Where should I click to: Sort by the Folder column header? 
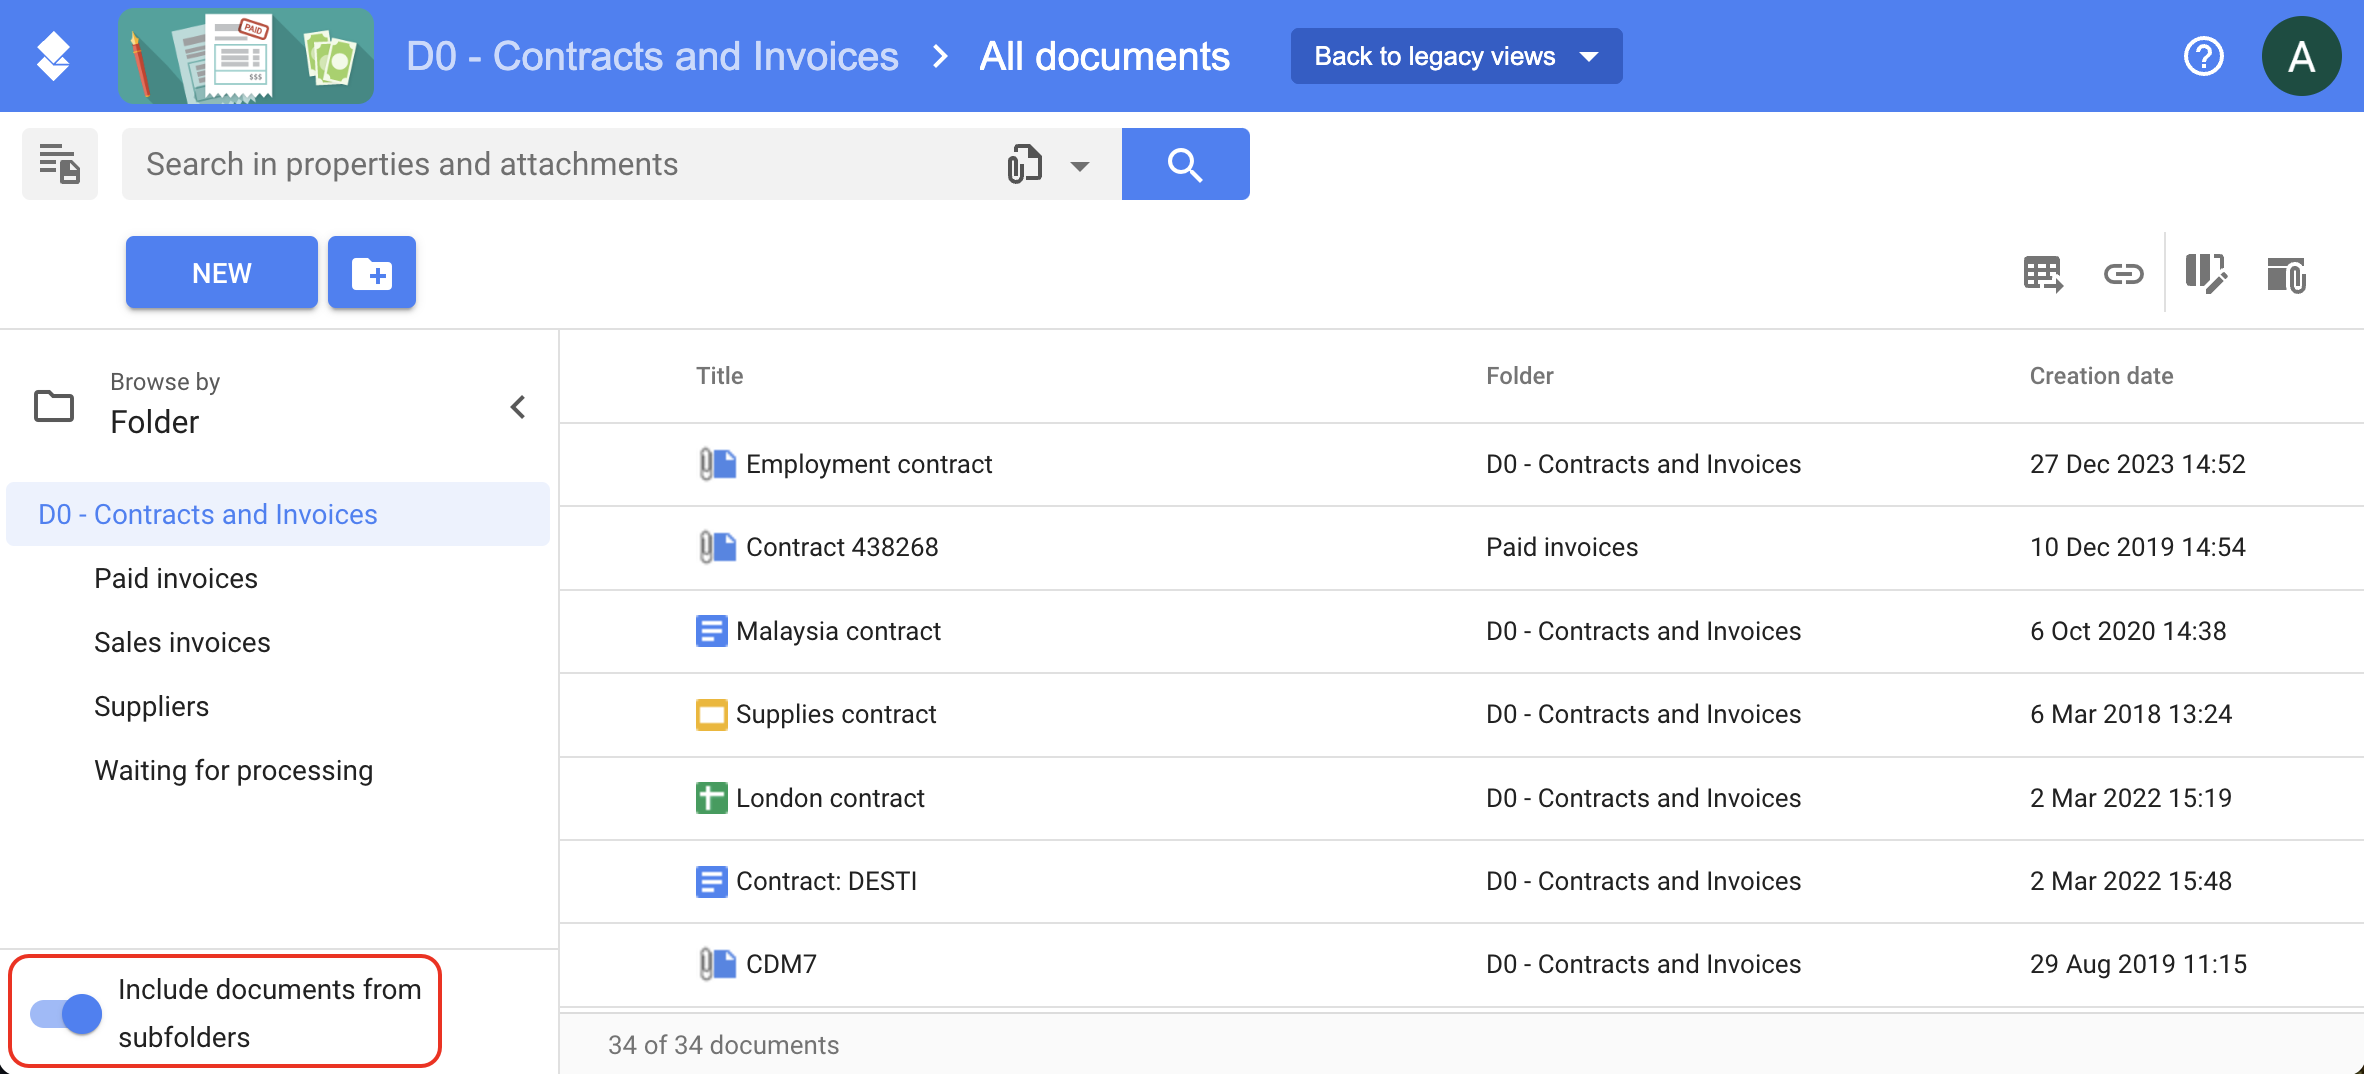point(1520,376)
